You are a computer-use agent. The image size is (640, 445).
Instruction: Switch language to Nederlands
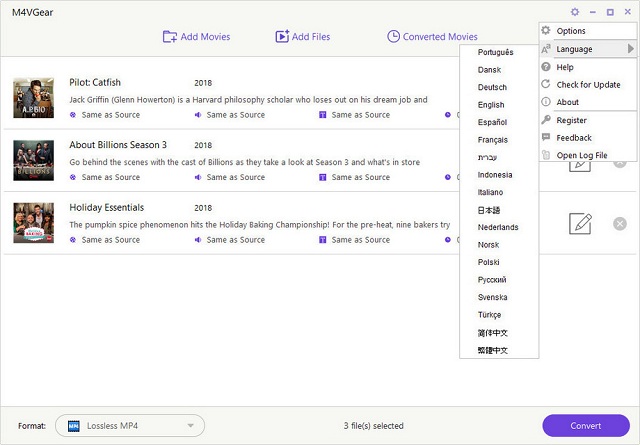coord(499,227)
